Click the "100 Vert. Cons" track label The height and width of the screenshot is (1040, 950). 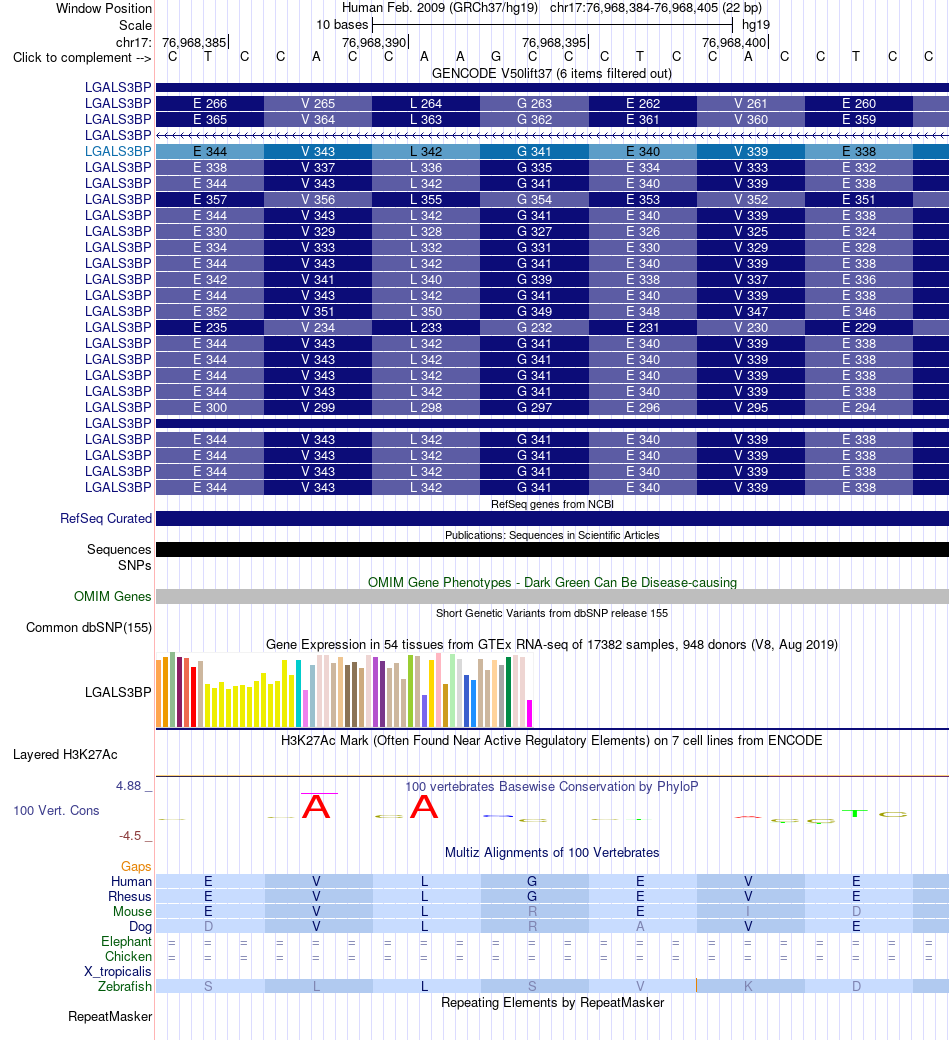click(56, 811)
